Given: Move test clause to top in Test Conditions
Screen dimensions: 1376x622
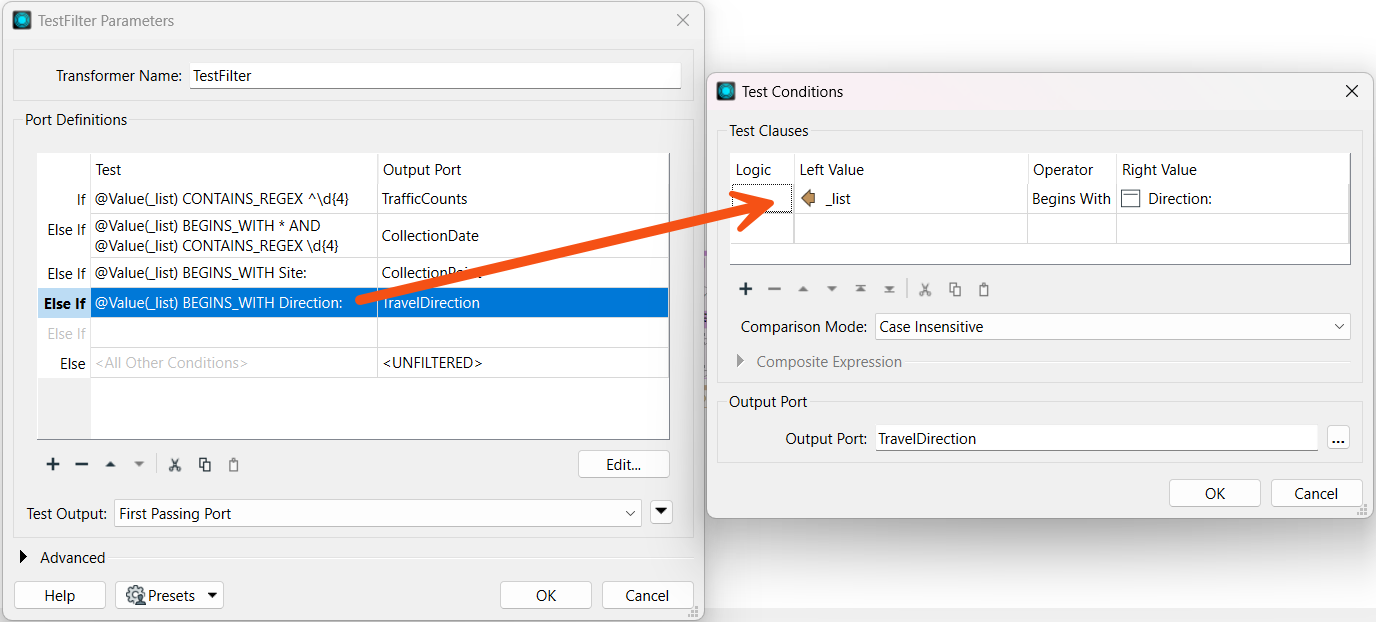Looking at the screenshot, I should 860,289.
